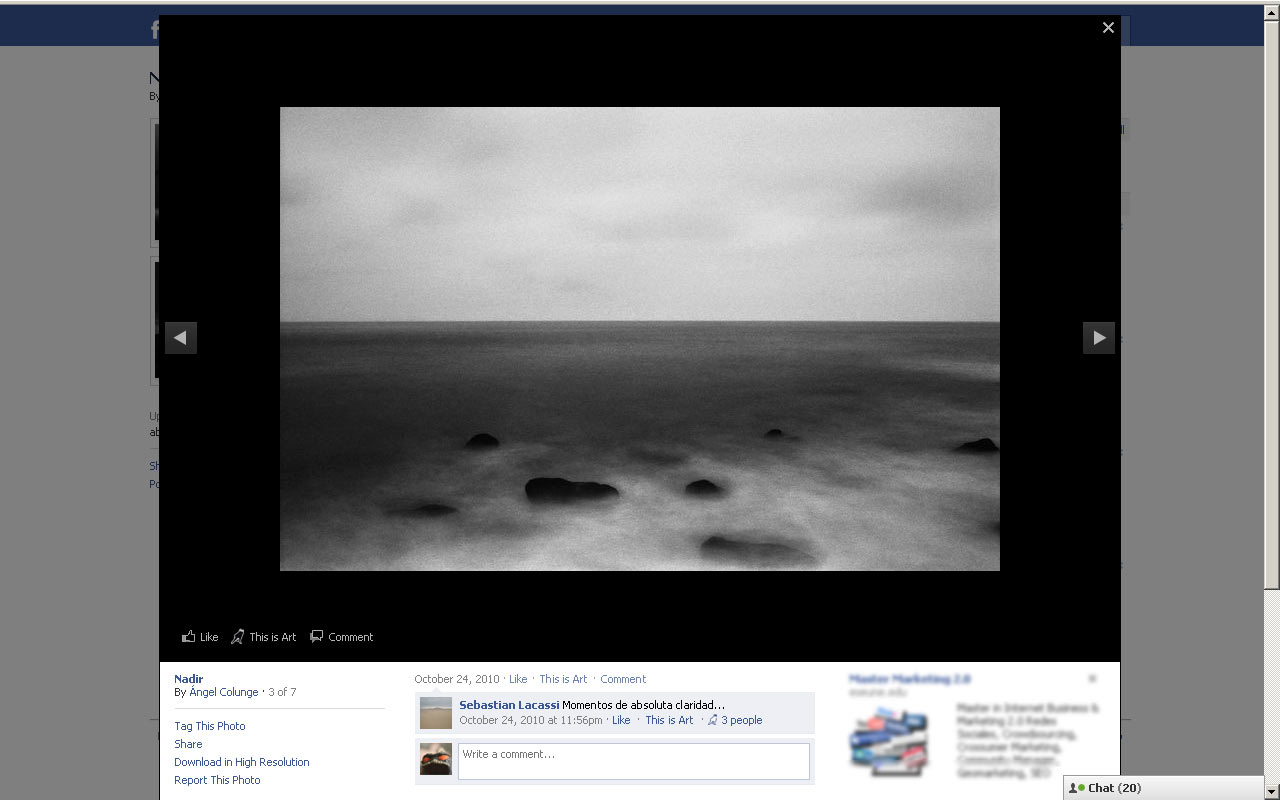The height and width of the screenshot is (800, 1280).
Task: Click the This is Art ribbon icon
Action: pos(238,637)
